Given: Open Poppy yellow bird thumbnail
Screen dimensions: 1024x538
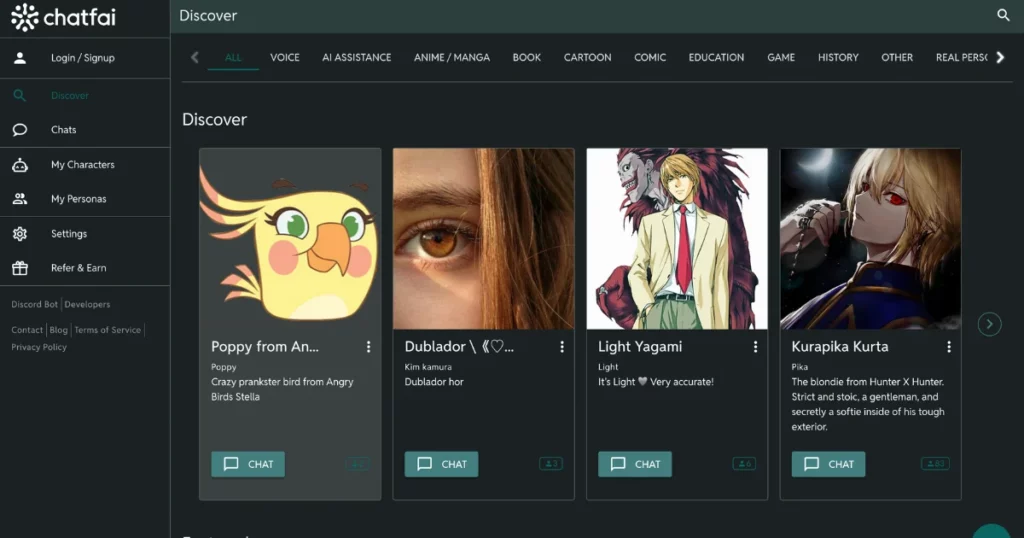Looking at the screenshot, I should (290, 239).
